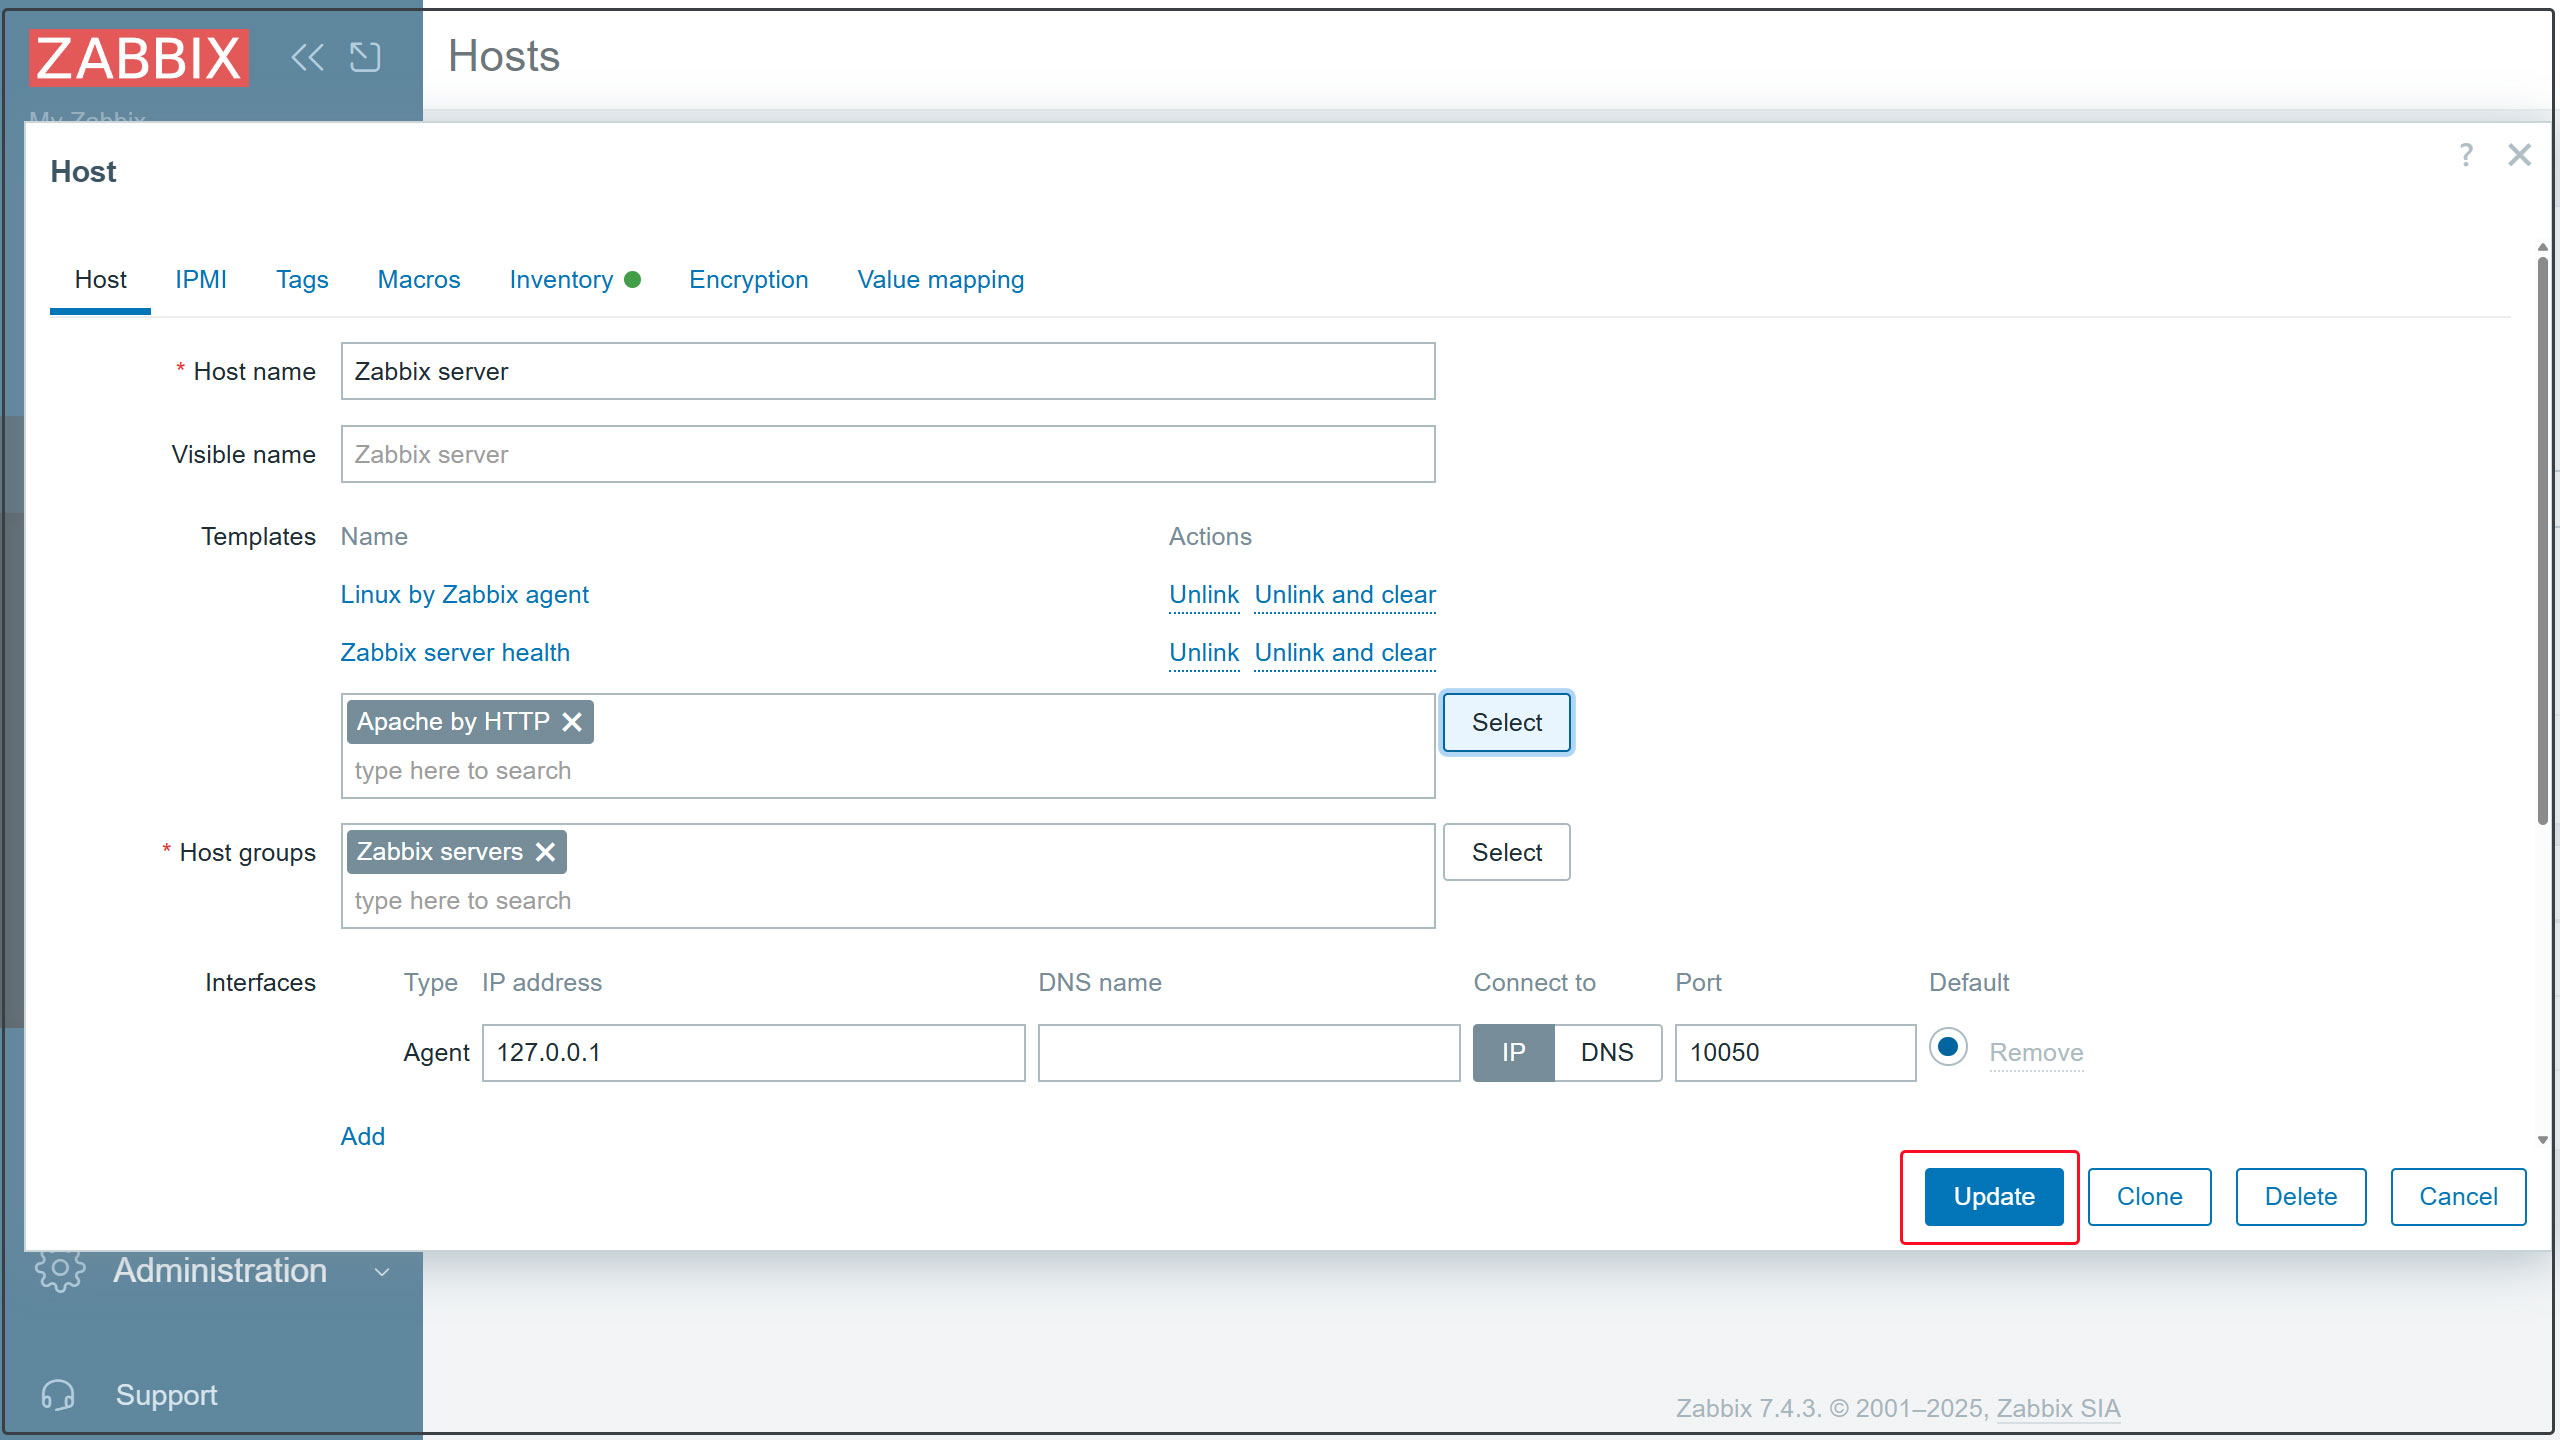Click the Visible name input field
The height and width of the screenshot is (1440, 2560).
(887, 454)
